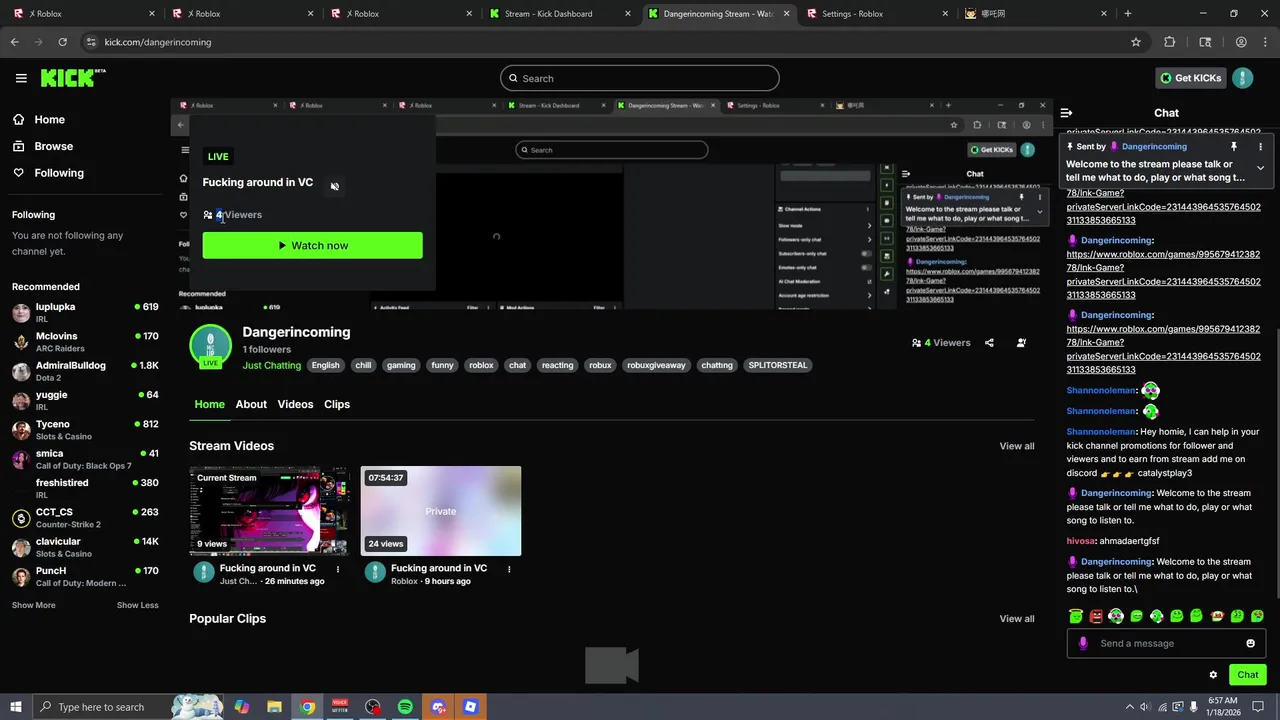Viewport: 1280px width, 720px height.
Task: Click the Kick logo
Action: coord(73,78)
